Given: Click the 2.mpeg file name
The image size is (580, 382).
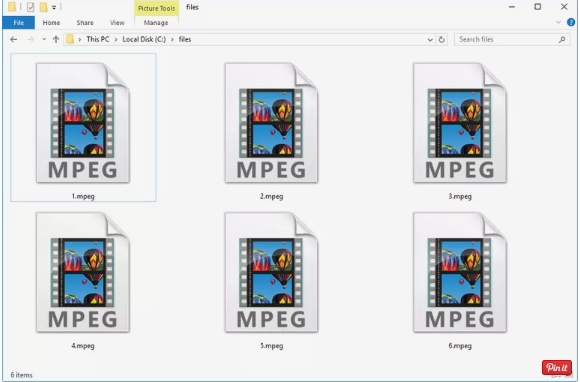Looking at the screenshot, I should point(271,196).
